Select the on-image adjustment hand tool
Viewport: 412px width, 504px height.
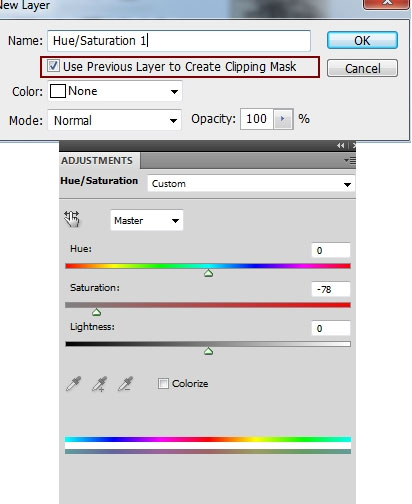pyautogui.click(x=72, y=219)
